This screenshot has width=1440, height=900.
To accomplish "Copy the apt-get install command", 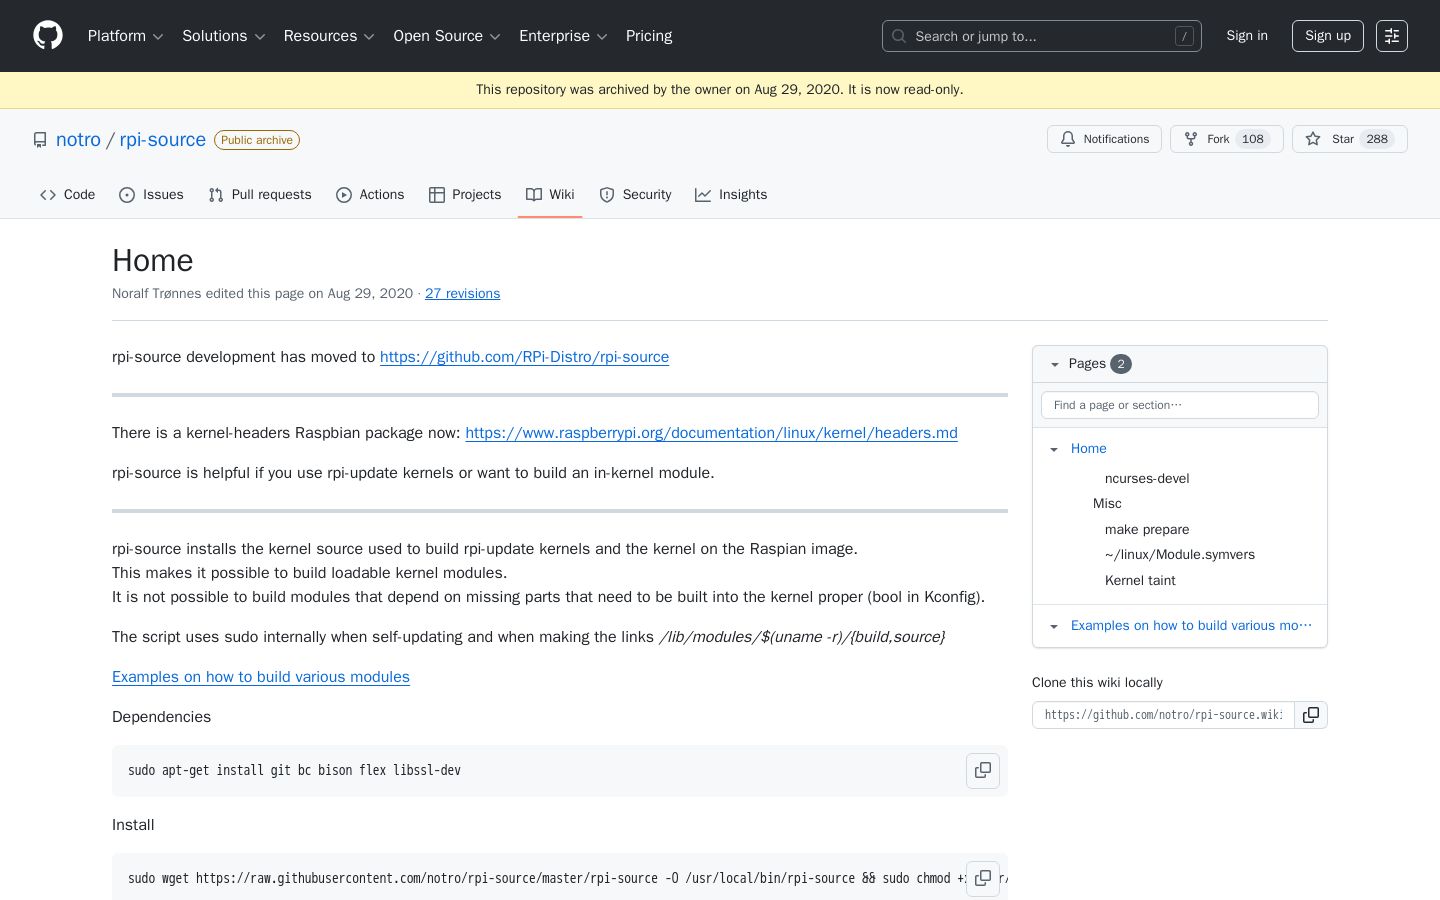I will click(983, 770).
